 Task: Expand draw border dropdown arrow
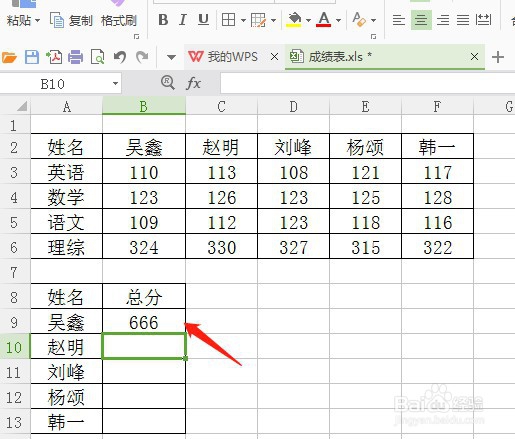pos(273,21)
